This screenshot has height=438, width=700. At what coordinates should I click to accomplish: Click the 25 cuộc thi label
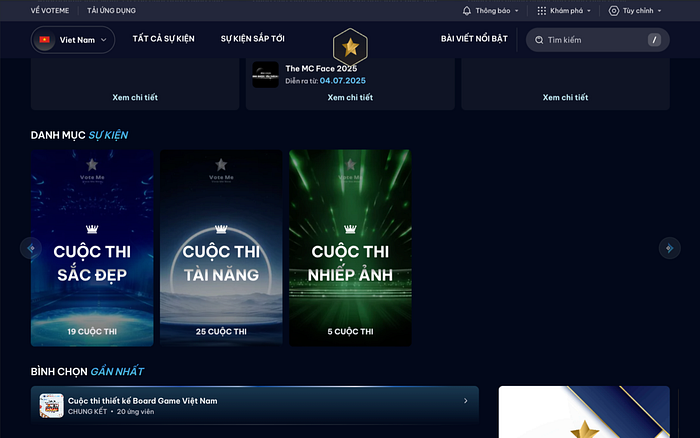pos(221,332)
